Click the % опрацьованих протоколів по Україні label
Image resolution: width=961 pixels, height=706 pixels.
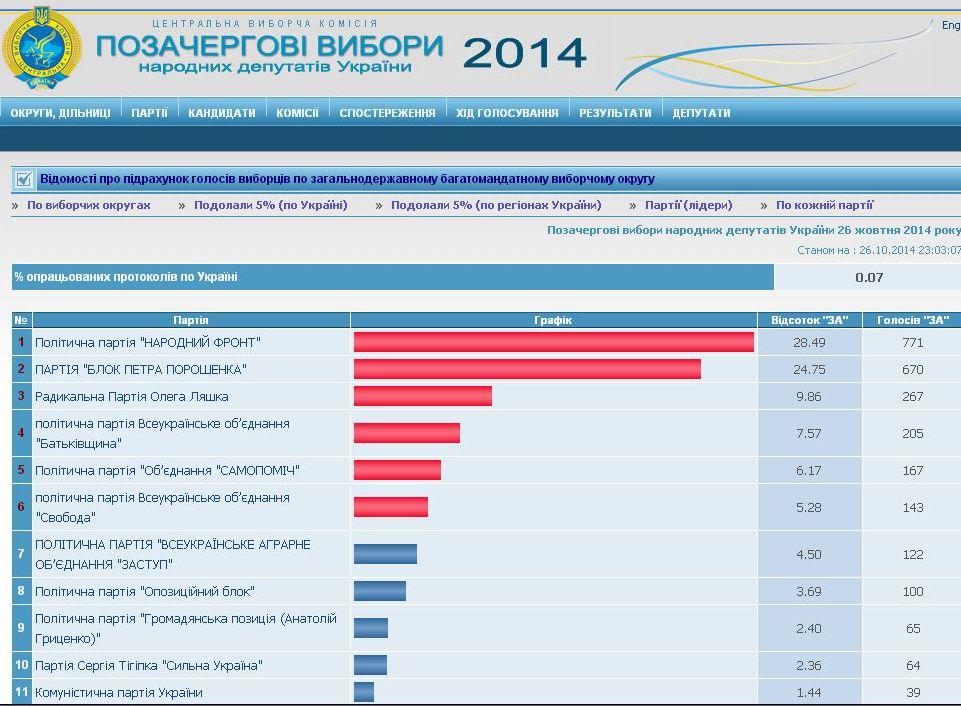126,277
